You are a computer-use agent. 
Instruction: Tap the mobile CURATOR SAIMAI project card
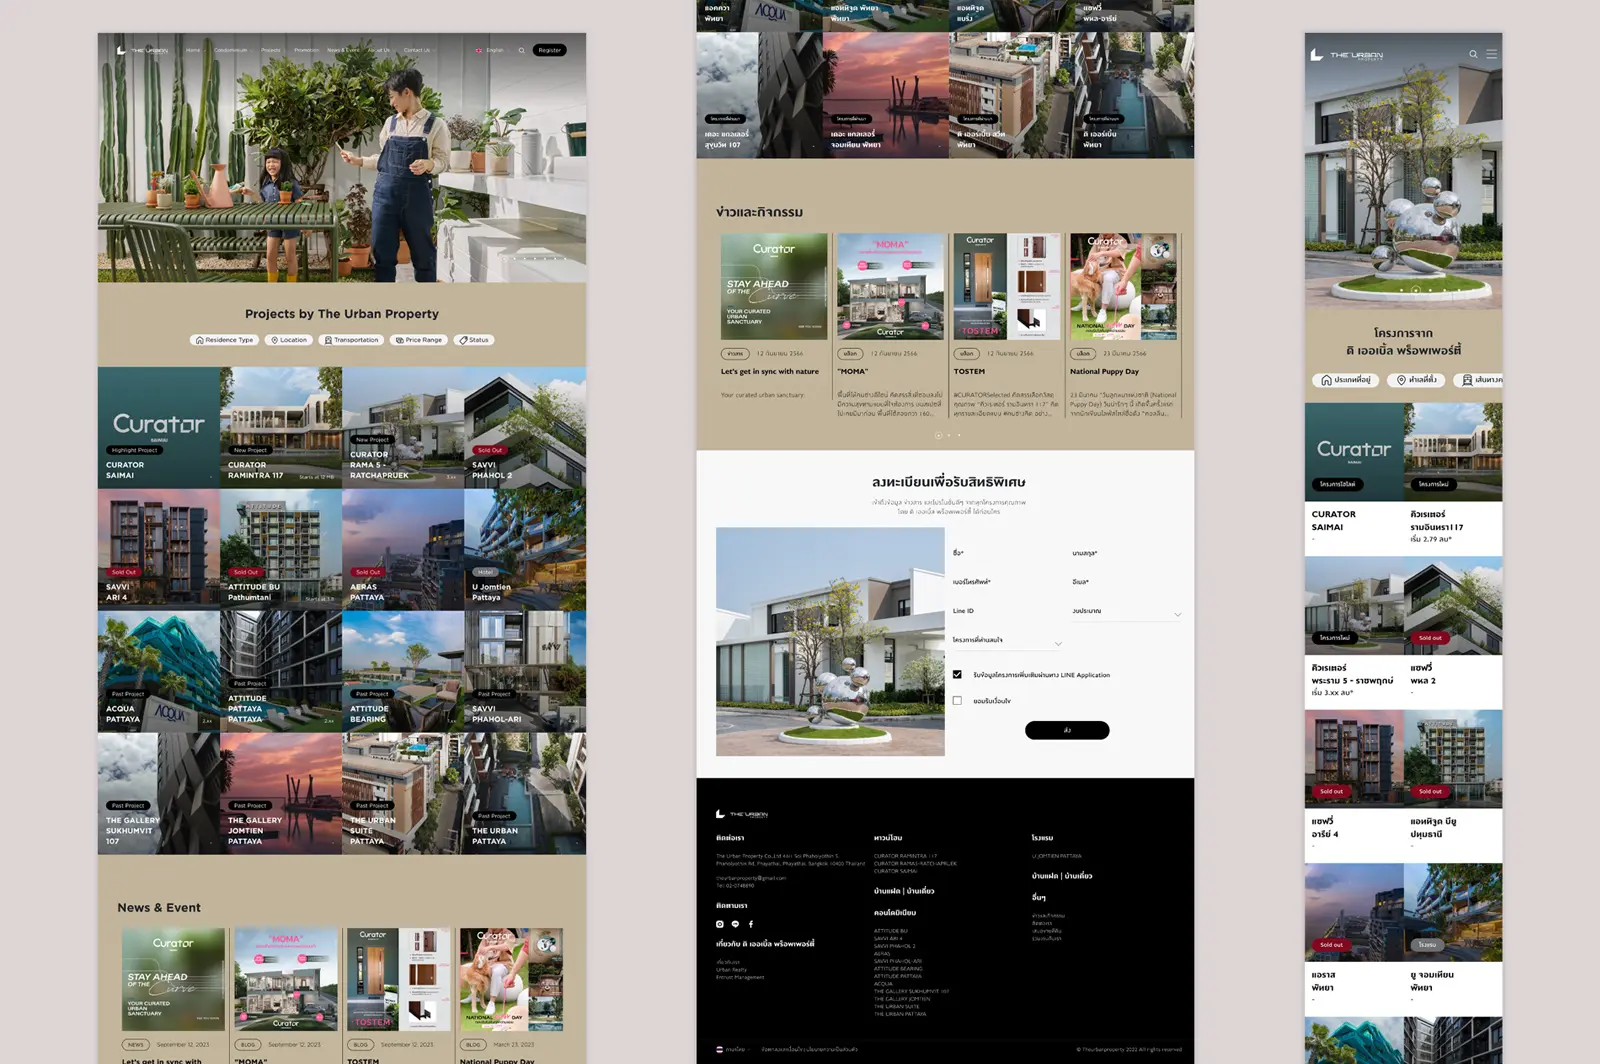point(1354,479)
